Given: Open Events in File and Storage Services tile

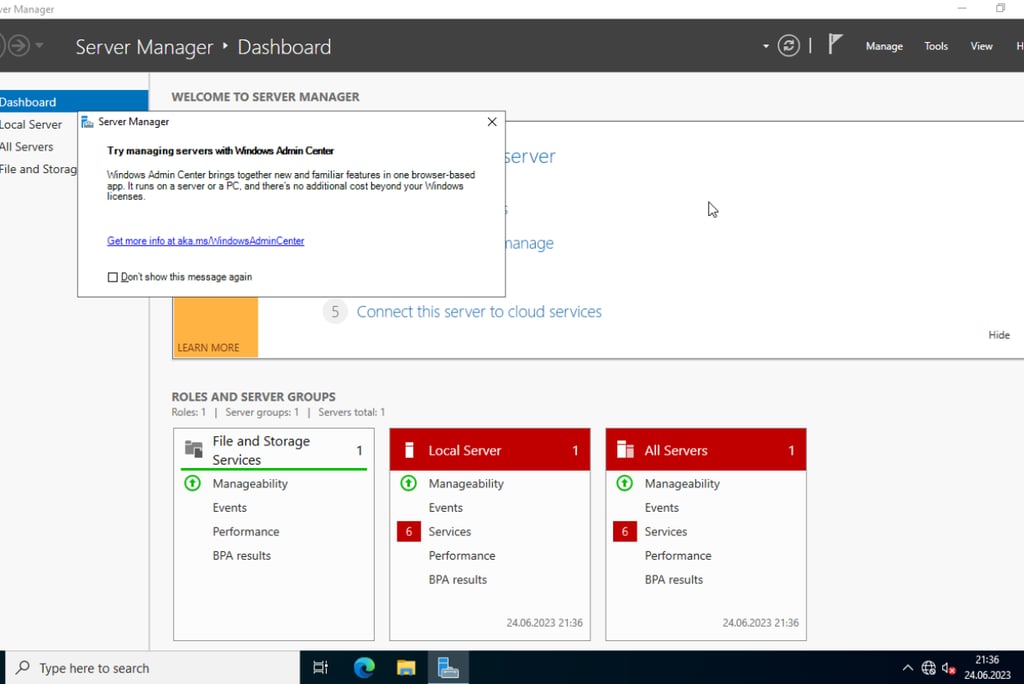Looking at the screenshot, I should coord(229,508).
